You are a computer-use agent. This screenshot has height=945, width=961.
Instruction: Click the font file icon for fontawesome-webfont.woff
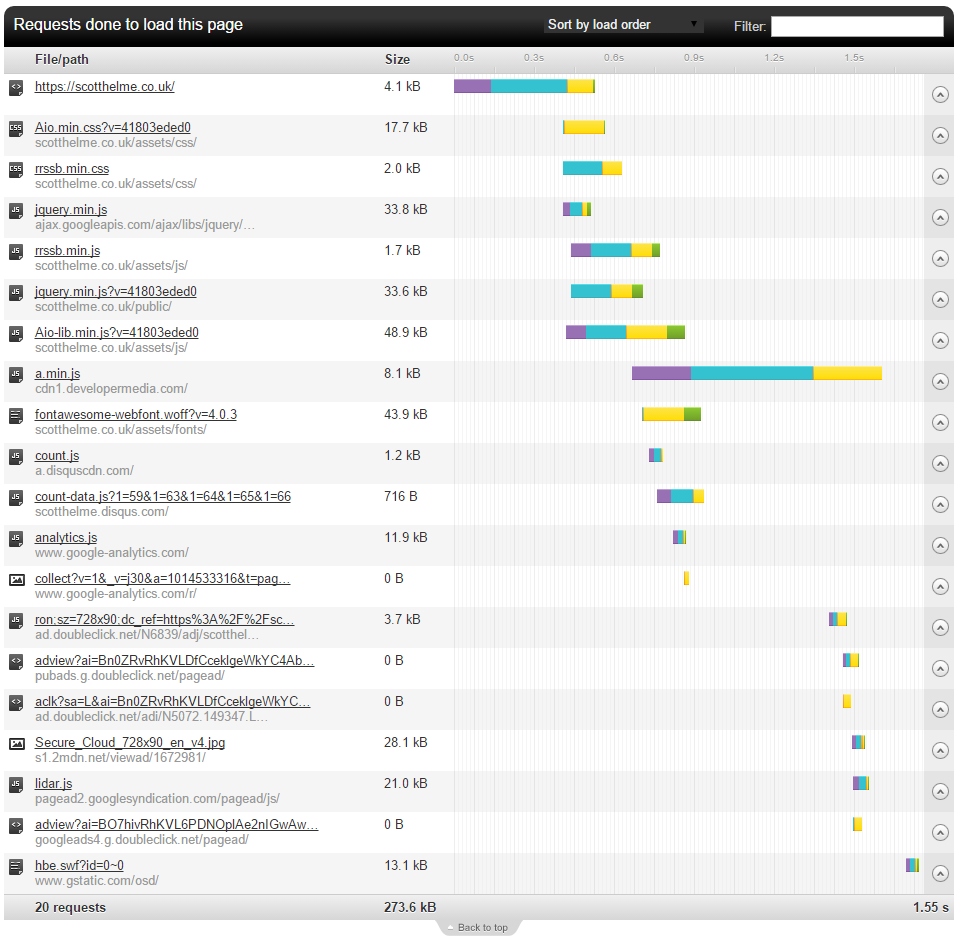click(x=16, y=415)
